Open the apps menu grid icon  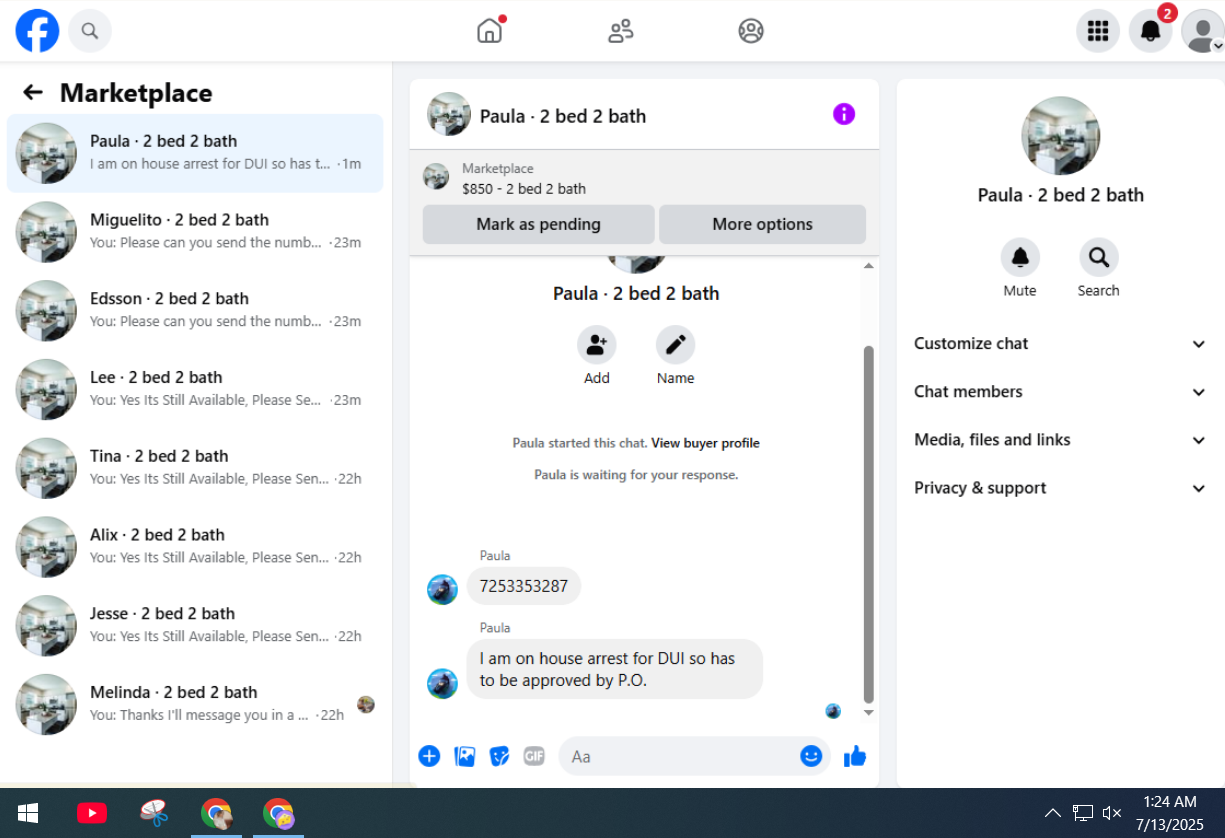[1098, 31]
